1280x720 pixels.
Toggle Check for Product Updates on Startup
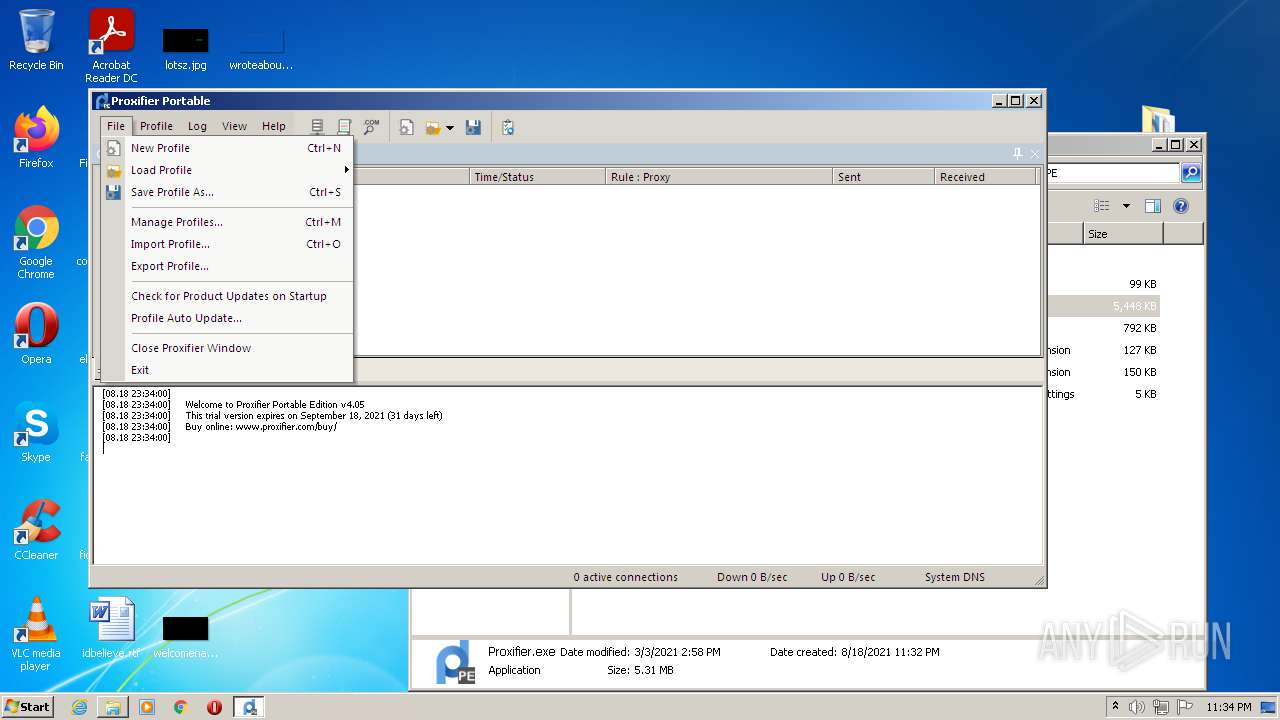[x=227, y=296]
